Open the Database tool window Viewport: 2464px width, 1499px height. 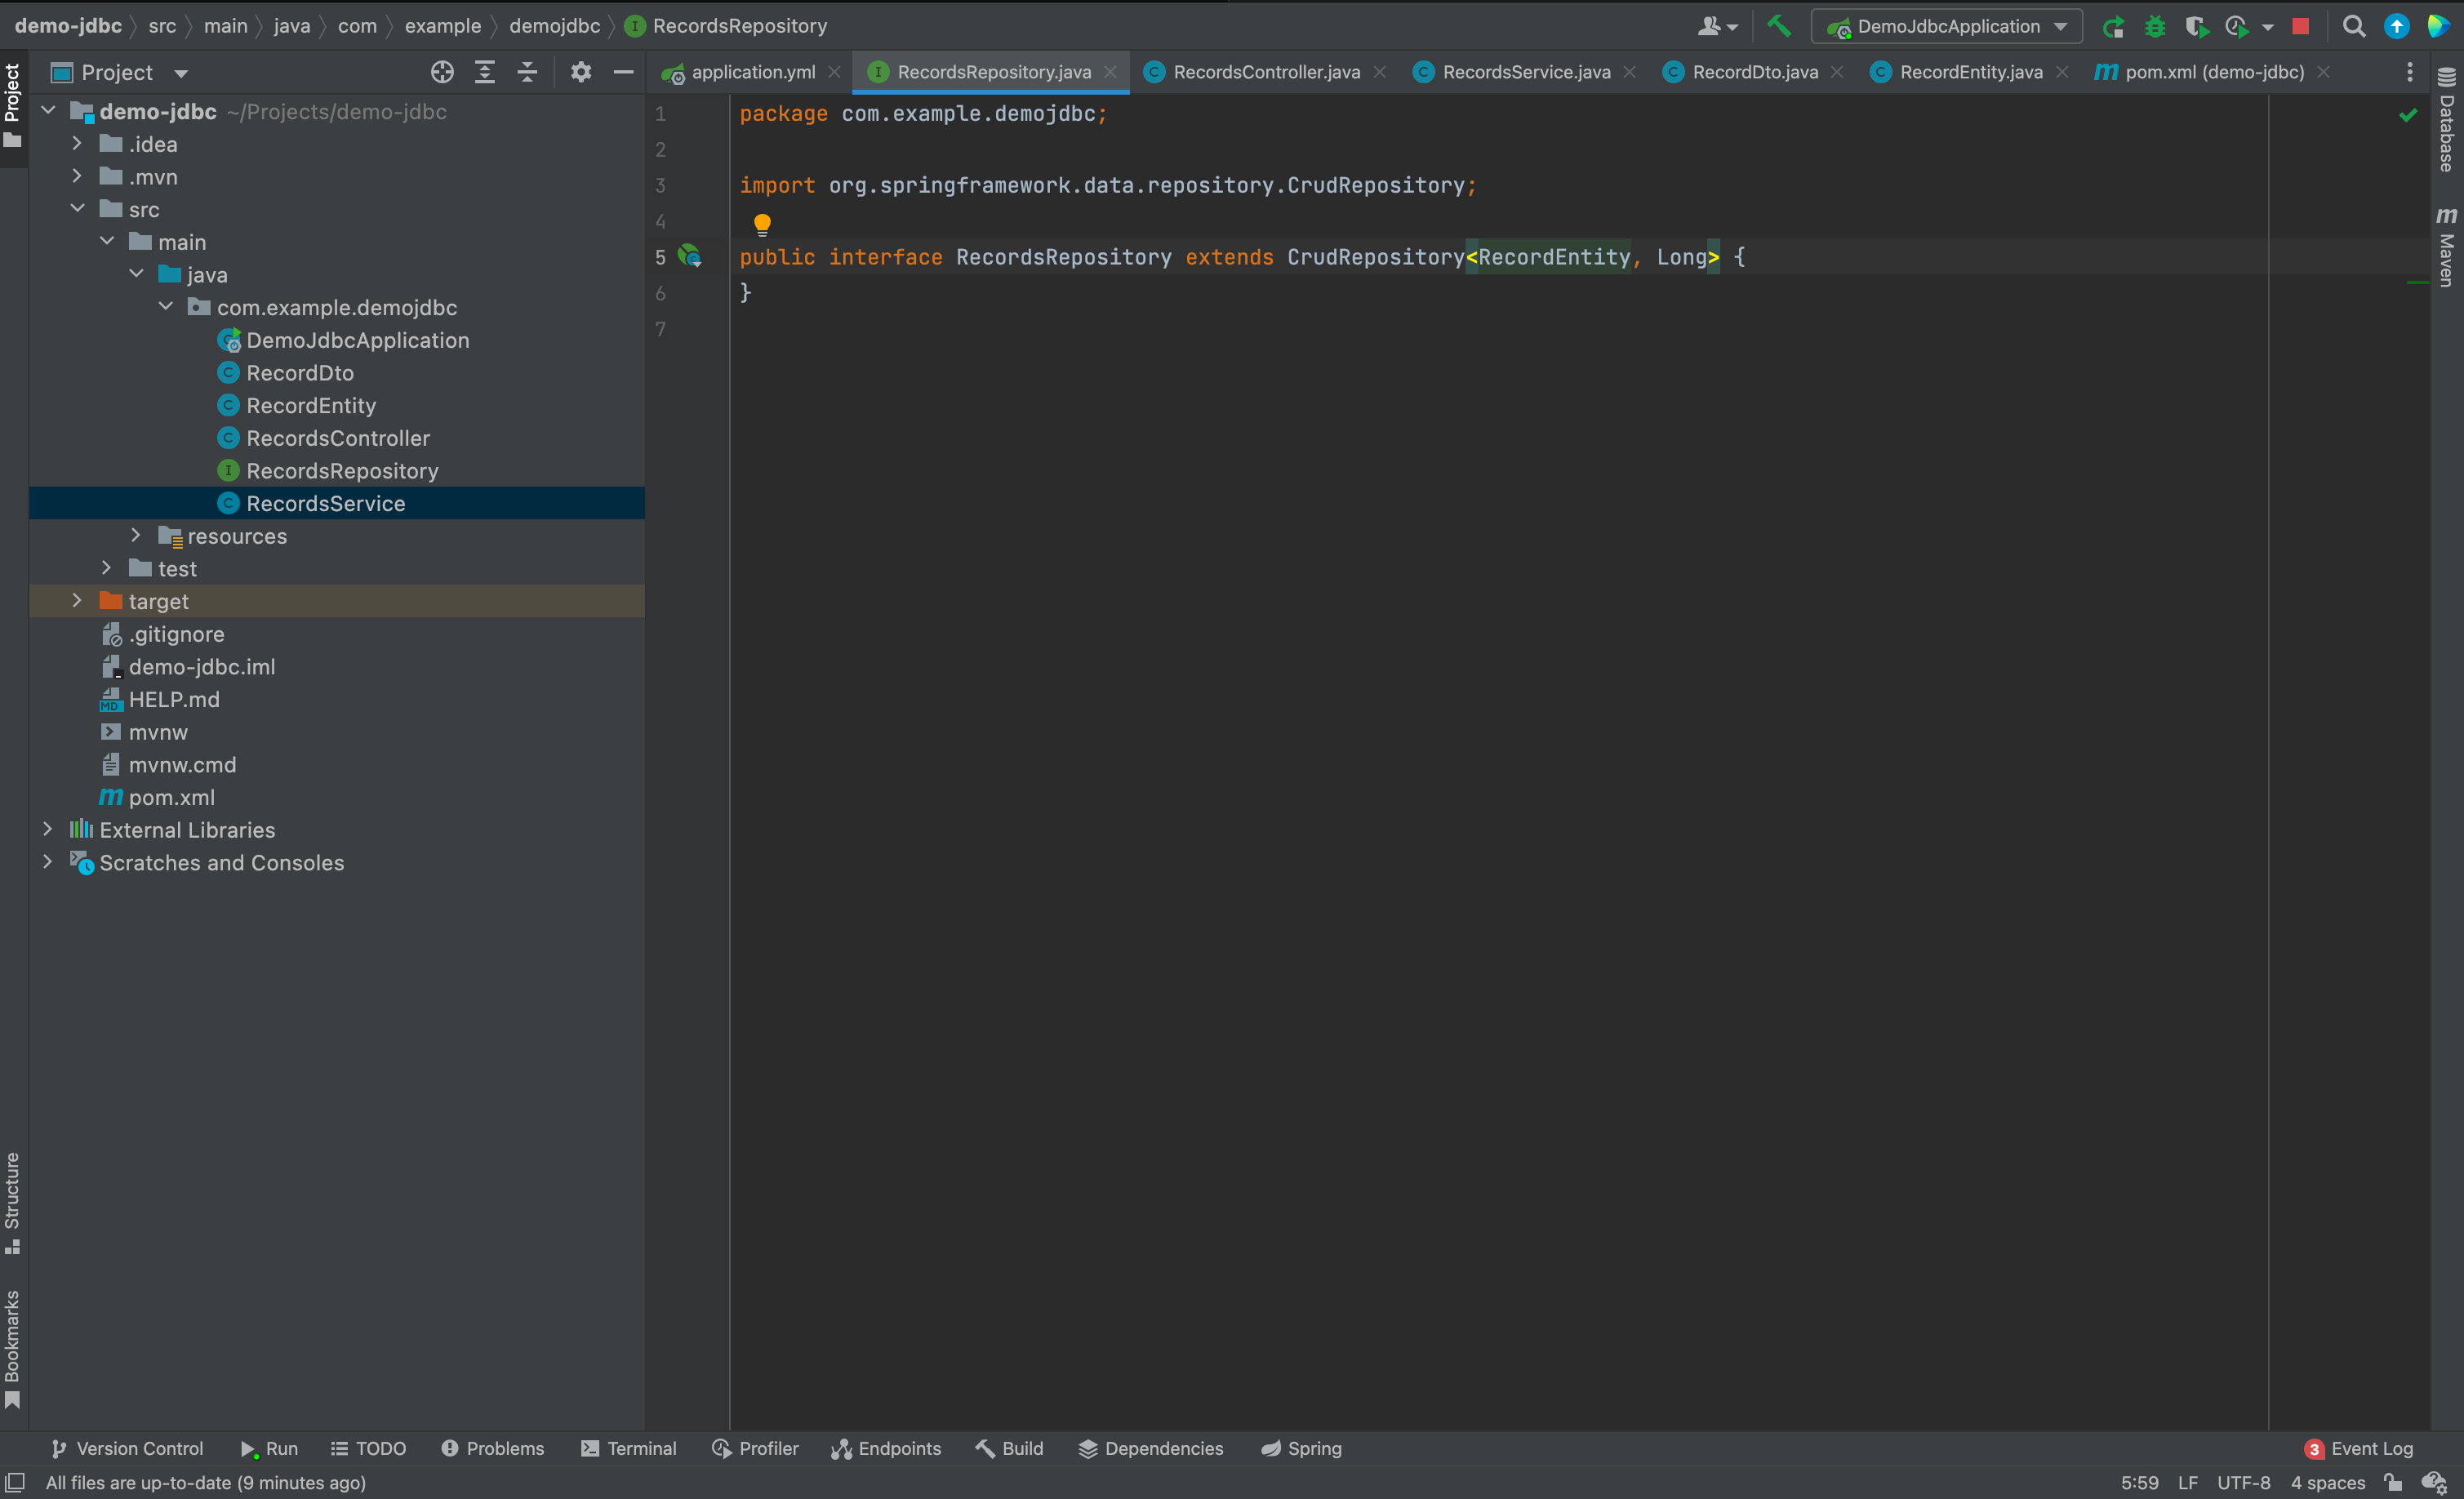point(2446,120)
